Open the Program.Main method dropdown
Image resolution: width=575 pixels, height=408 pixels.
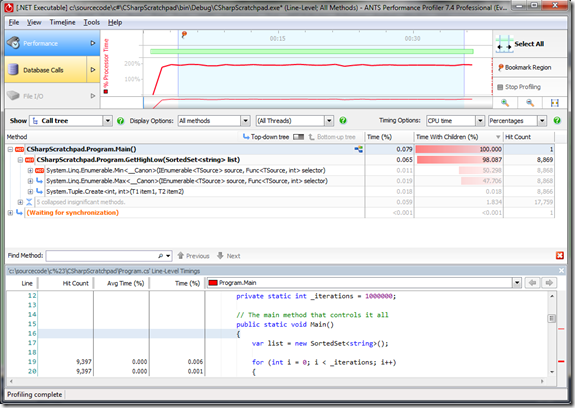tap(517, 283)
